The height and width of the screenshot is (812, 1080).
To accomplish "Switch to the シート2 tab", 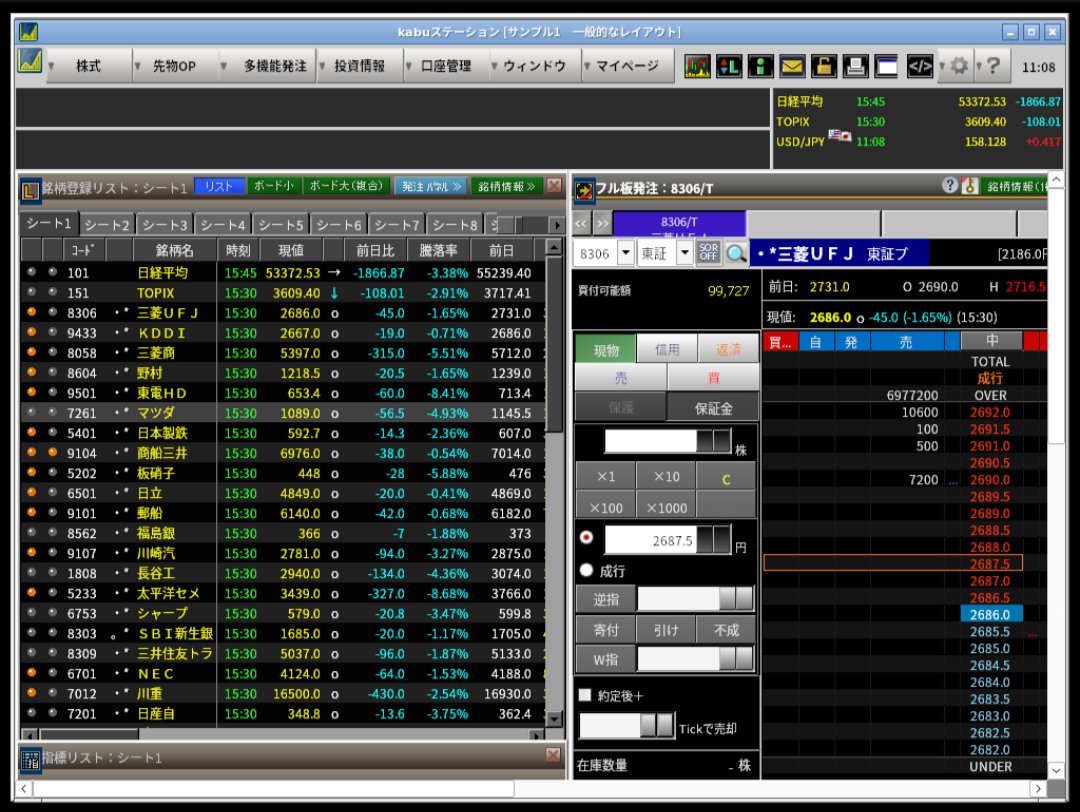I will 107,225.
